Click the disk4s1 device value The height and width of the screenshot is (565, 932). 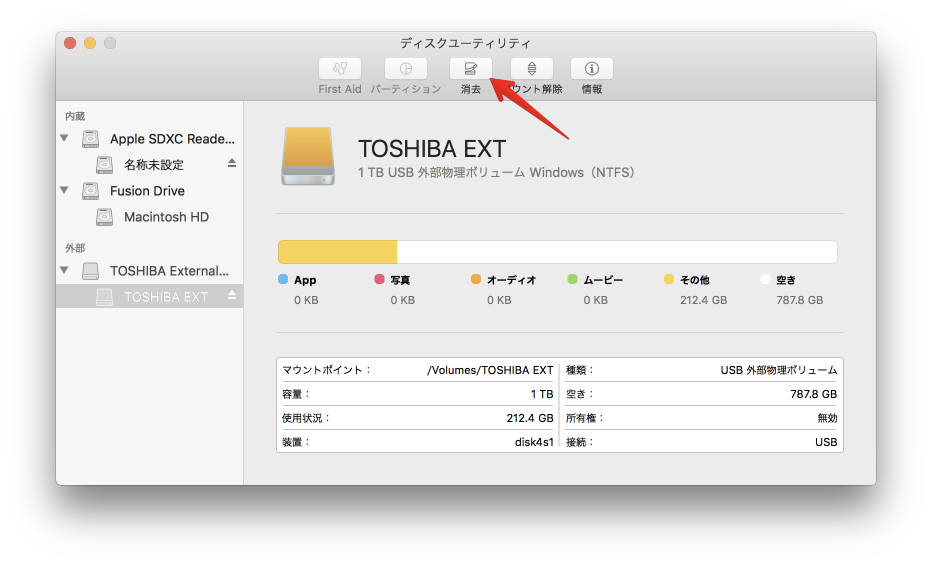click(x=534, y=442)
